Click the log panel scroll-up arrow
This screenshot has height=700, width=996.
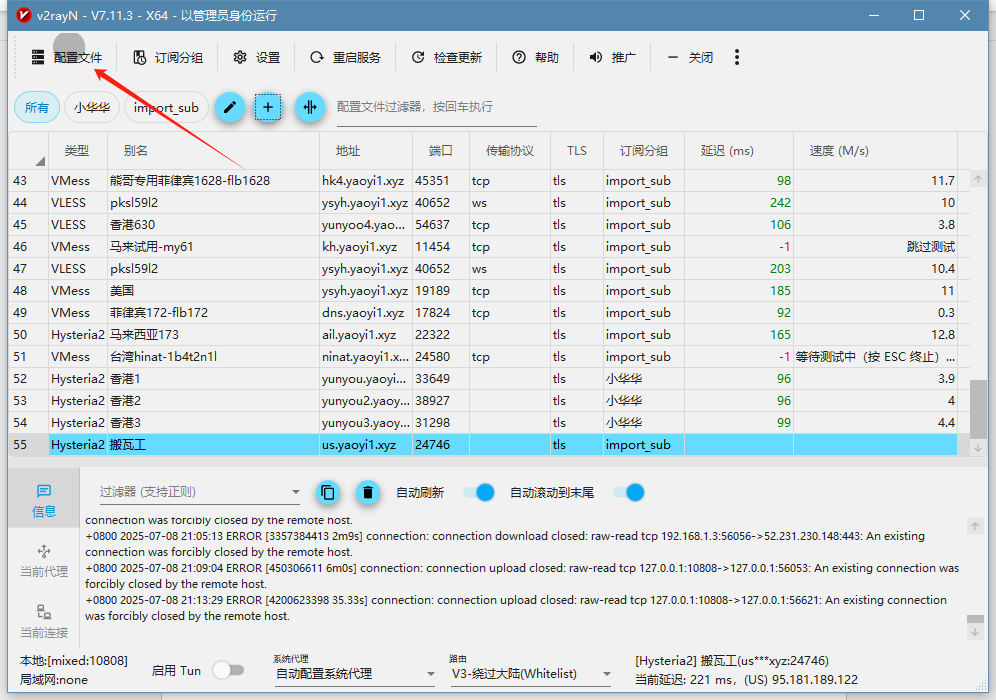pos(975,526)
